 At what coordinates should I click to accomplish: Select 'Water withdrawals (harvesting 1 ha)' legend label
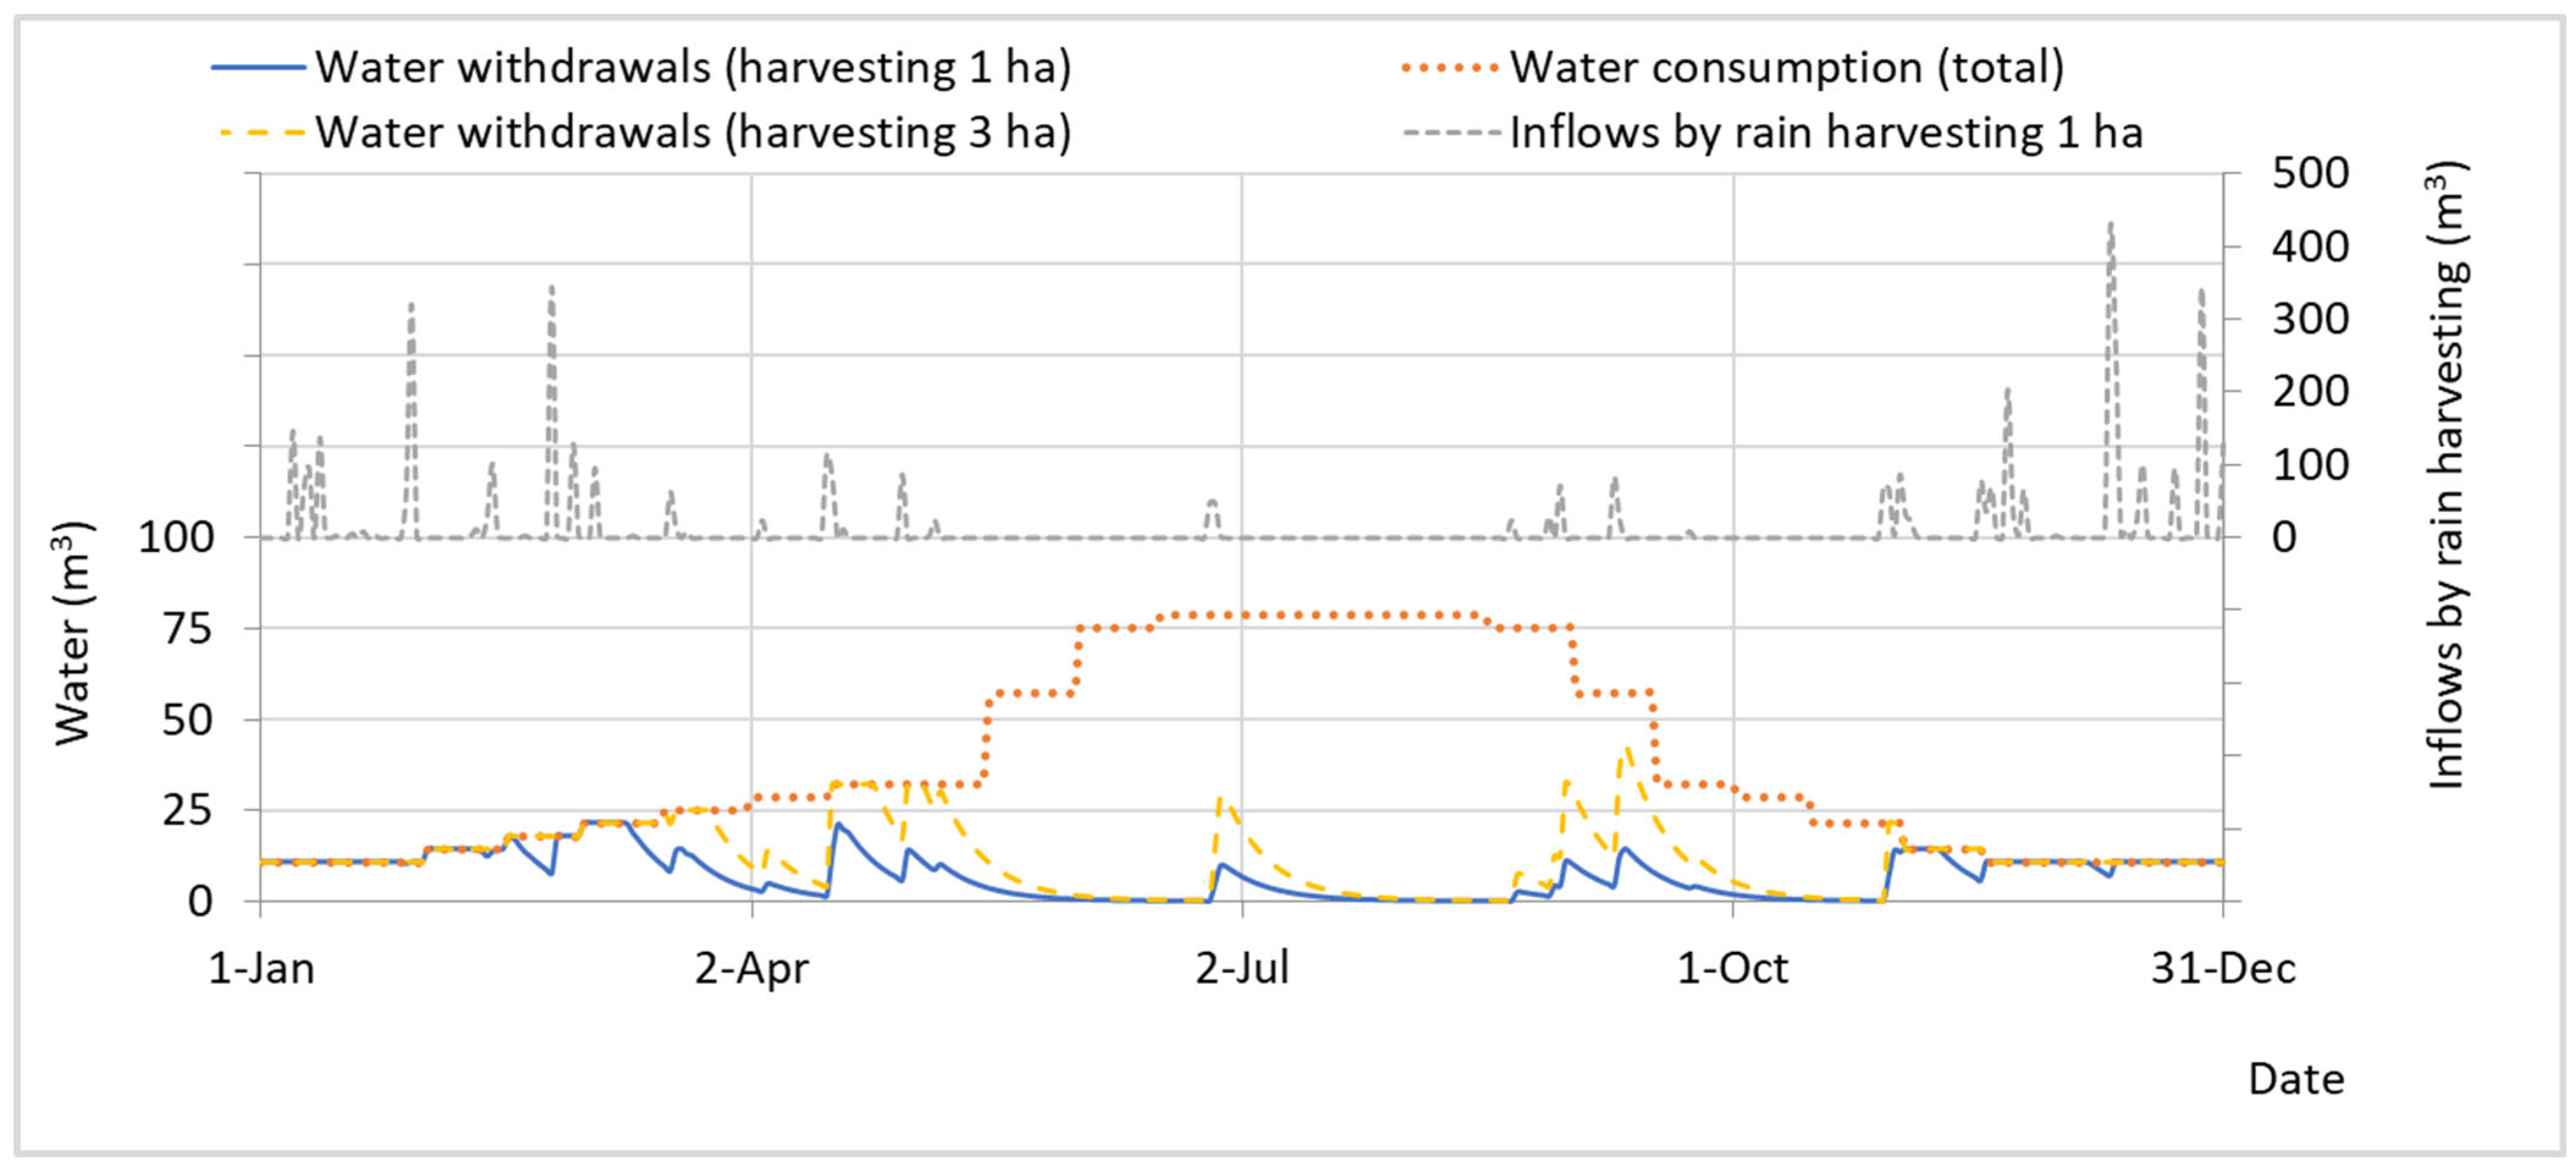[x=693, y=68]
